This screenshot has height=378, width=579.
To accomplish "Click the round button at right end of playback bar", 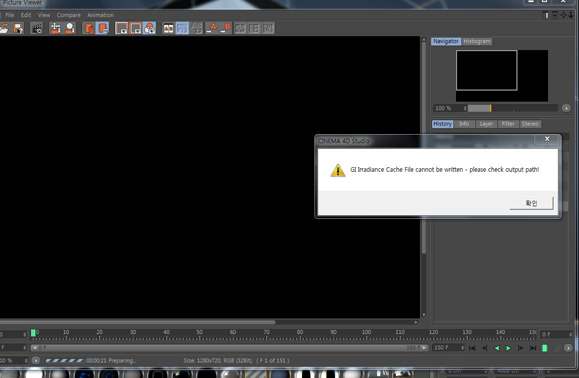I will point(568,348).
